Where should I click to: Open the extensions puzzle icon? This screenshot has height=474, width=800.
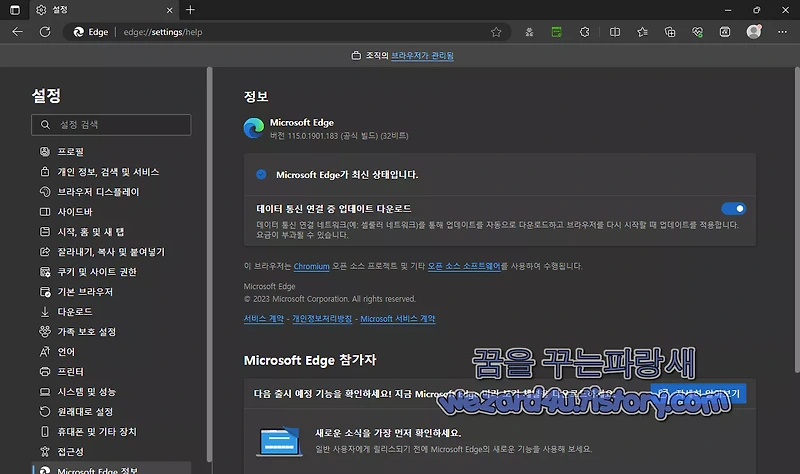584,32
